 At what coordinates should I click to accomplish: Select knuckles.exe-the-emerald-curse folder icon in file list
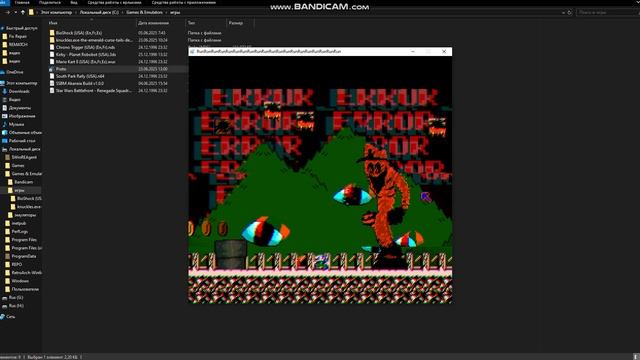(52, 40)
